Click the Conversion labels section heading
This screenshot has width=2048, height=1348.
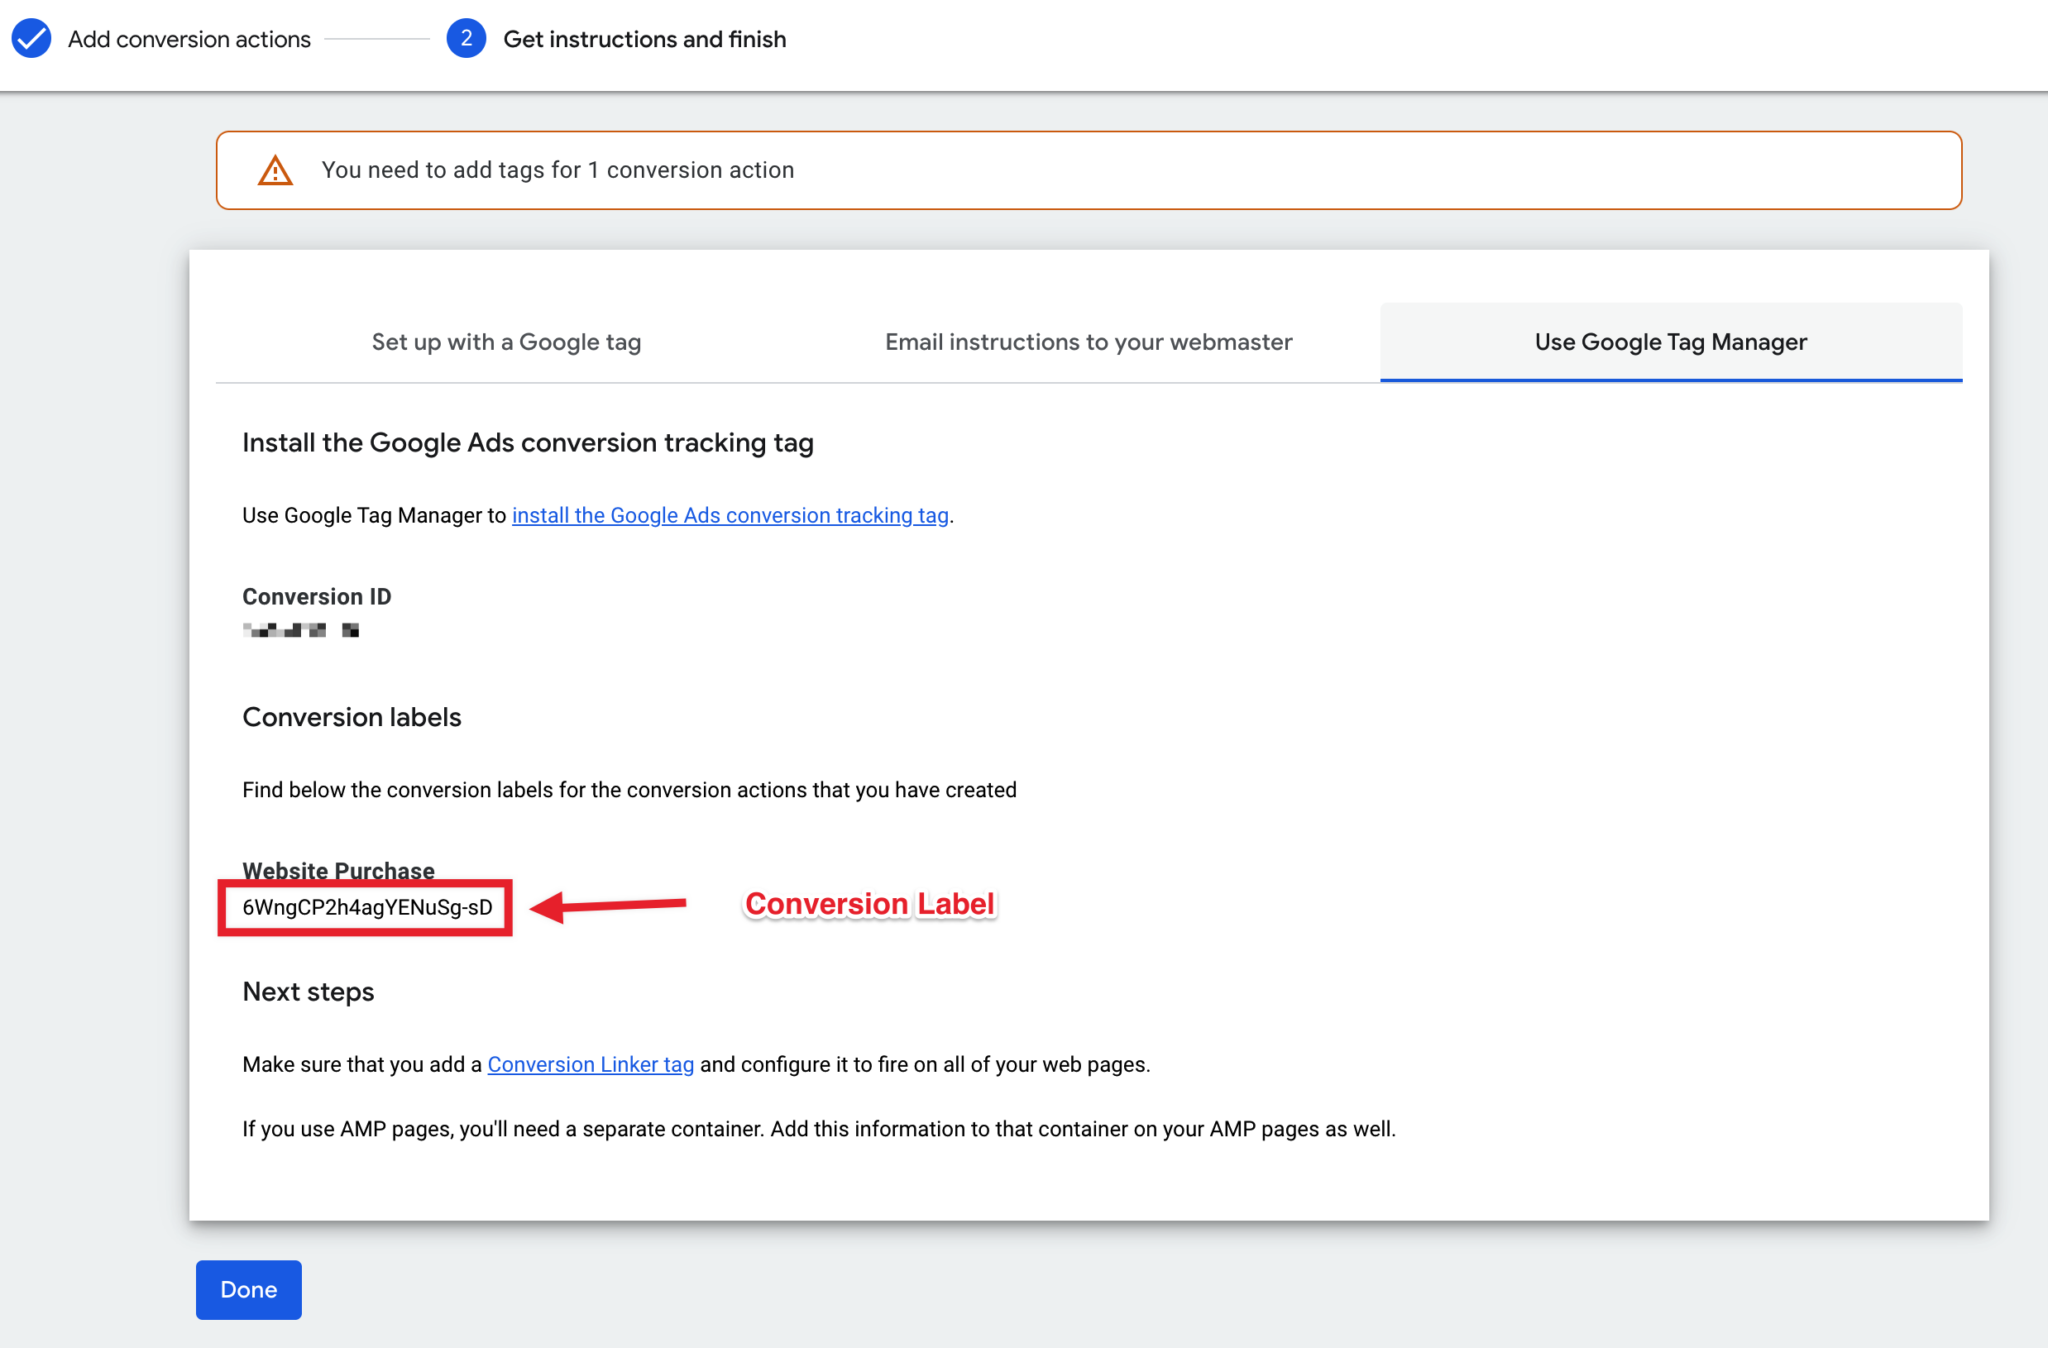point(351,716)
